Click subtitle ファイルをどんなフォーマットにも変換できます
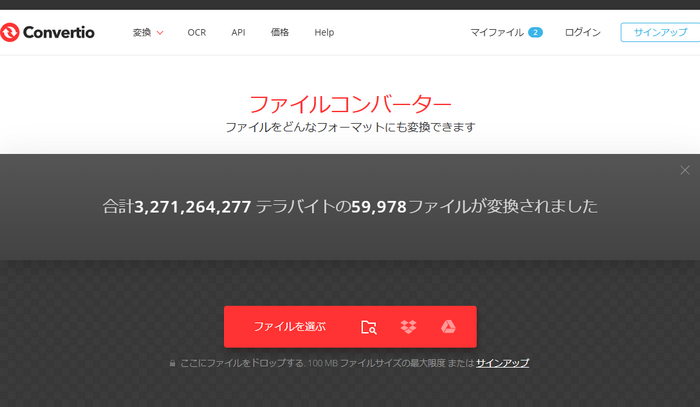The width and height of the screenshot is (700, 407). click(x=350, y=127)
